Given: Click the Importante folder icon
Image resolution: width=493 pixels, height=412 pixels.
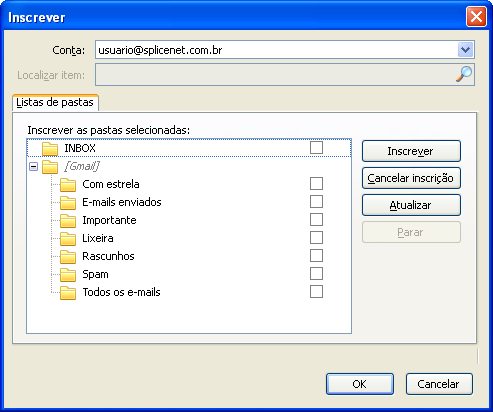Looking at the screenshot, I should pos(68,220).
